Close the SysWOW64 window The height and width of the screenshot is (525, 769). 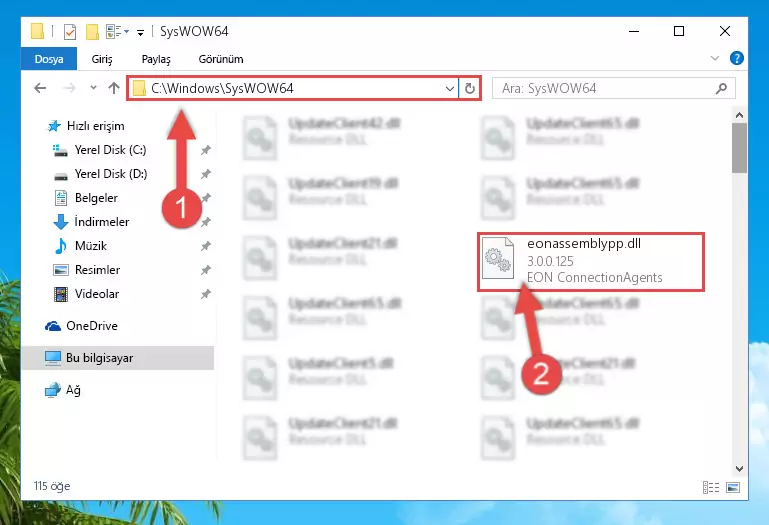pos(724,31)
